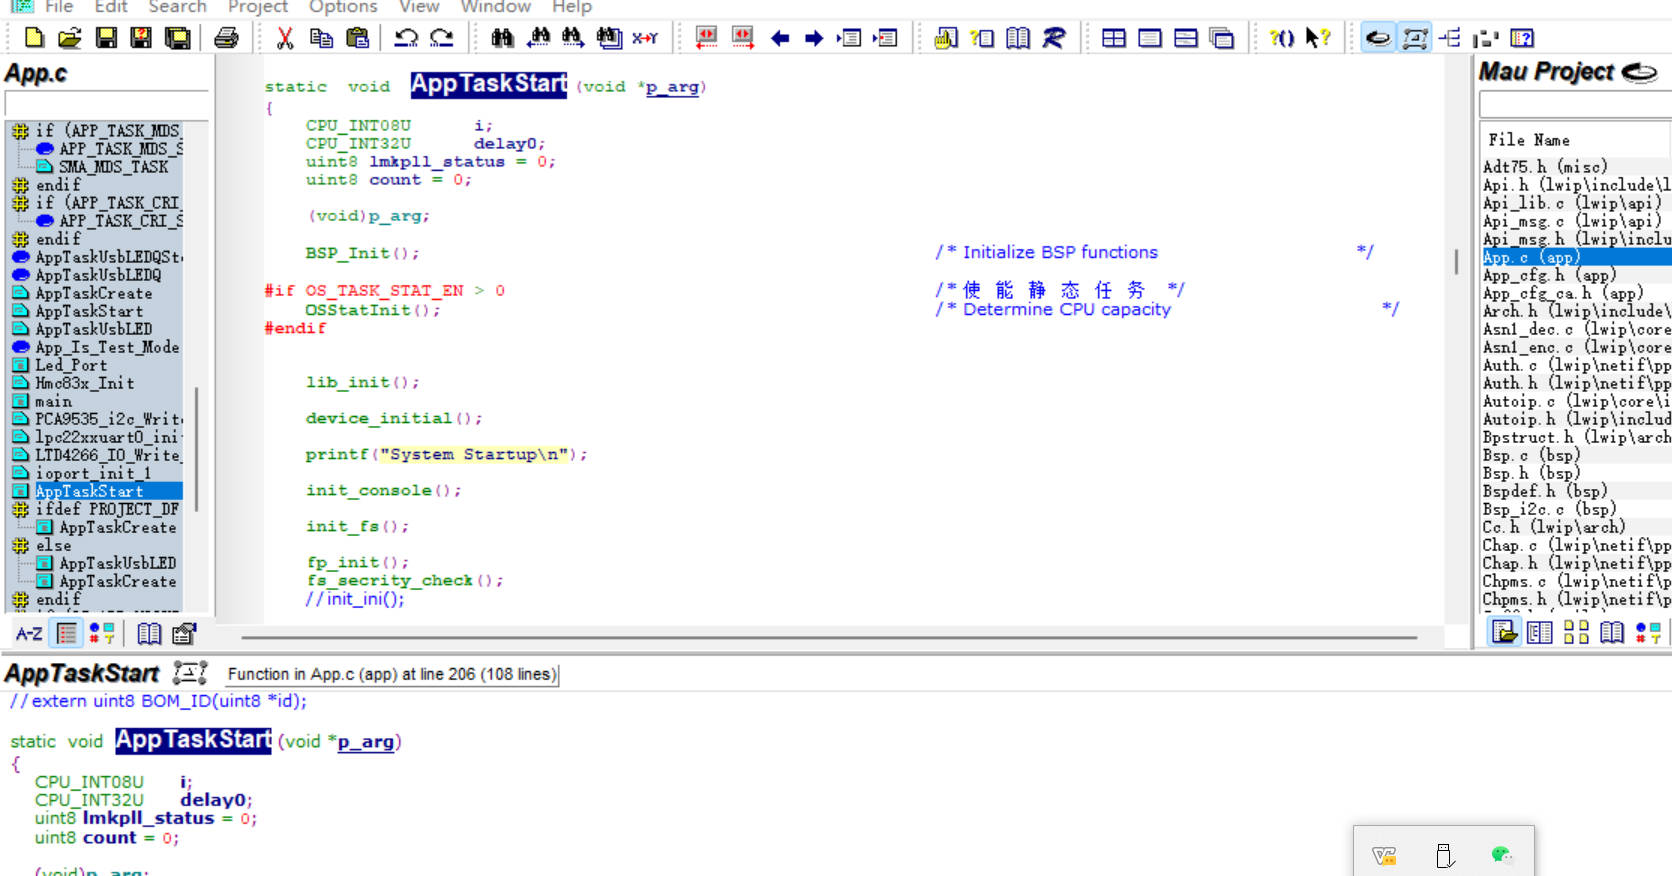Toggle the list view button beside A-Z
1672x876 pixels.
point(67,633)
